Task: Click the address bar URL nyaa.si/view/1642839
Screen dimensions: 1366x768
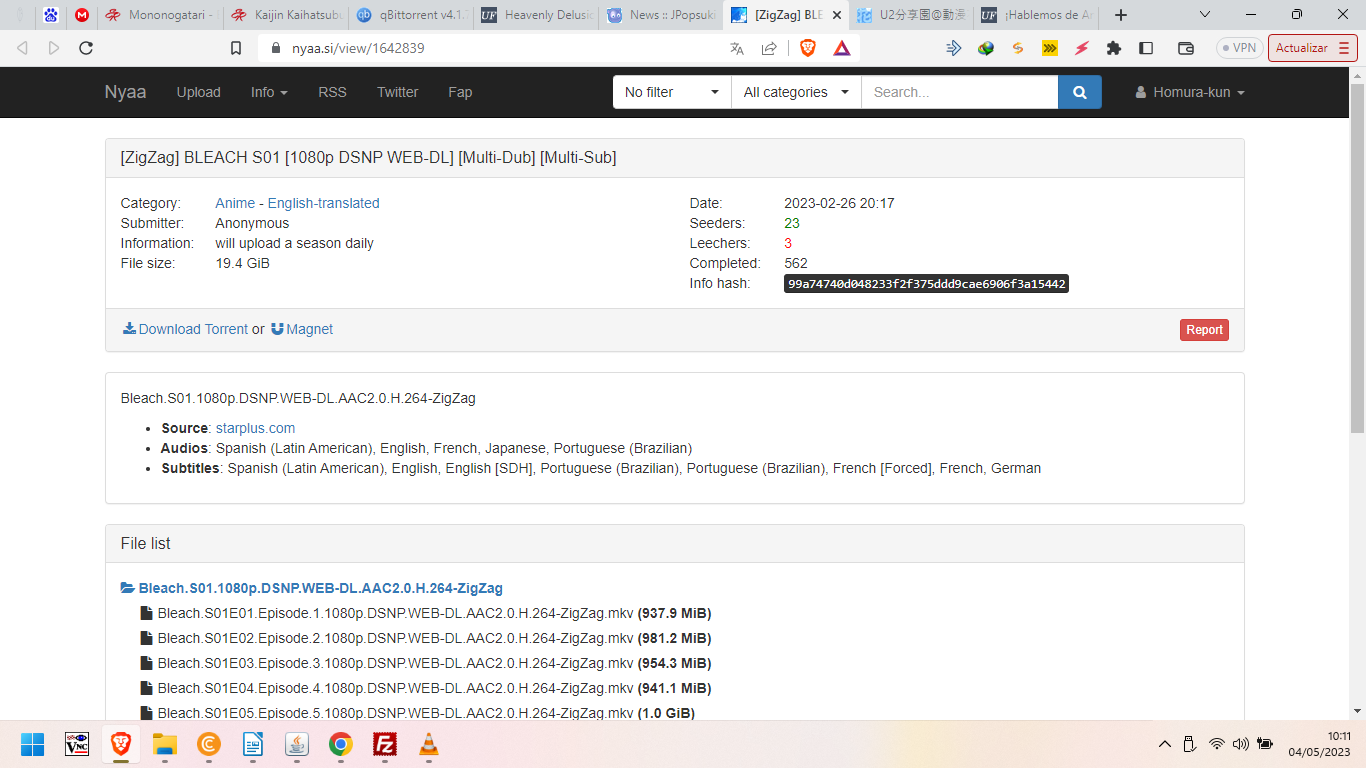Action: [x=358, y=48]
